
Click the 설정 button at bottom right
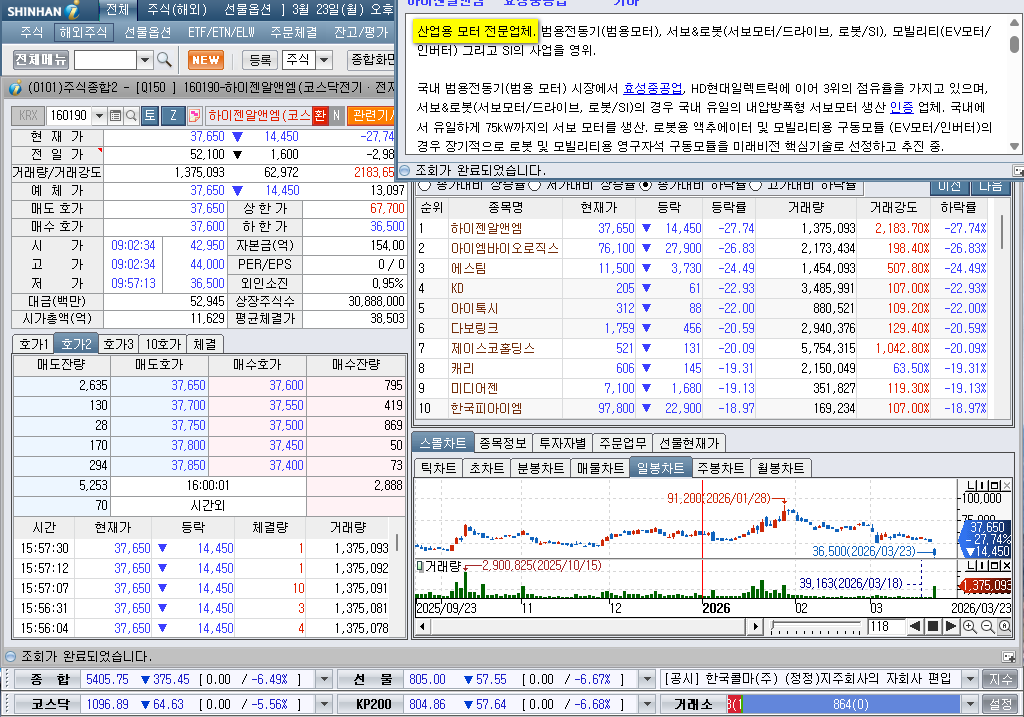[1000, 705]
